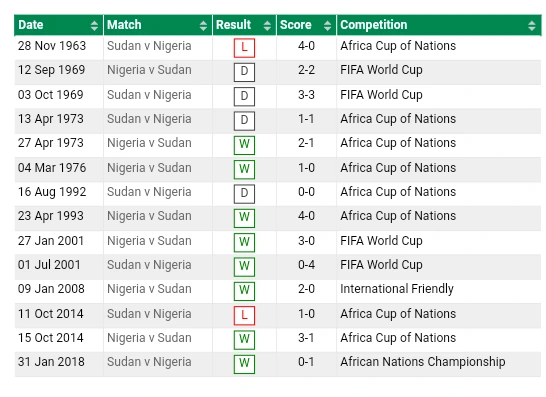The width and height of the screenshot is (546, 397).
Task: Click the Competition column header text
Action: click(374, 25)
